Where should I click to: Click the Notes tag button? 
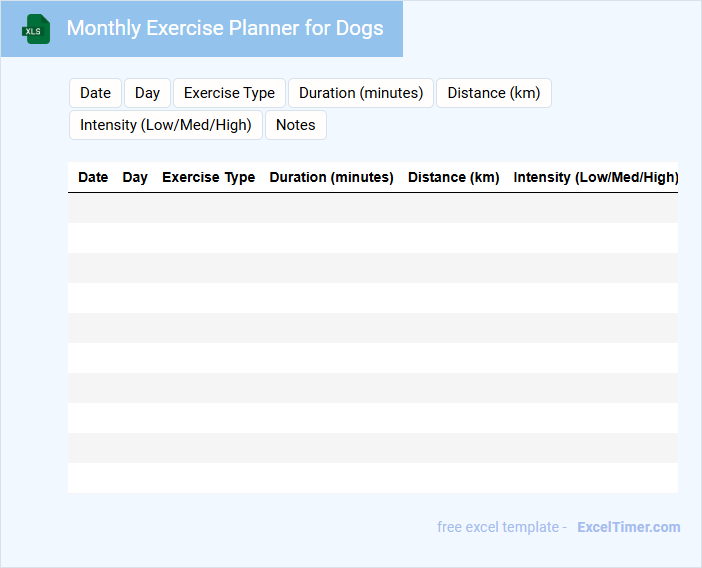pos(295,125)
